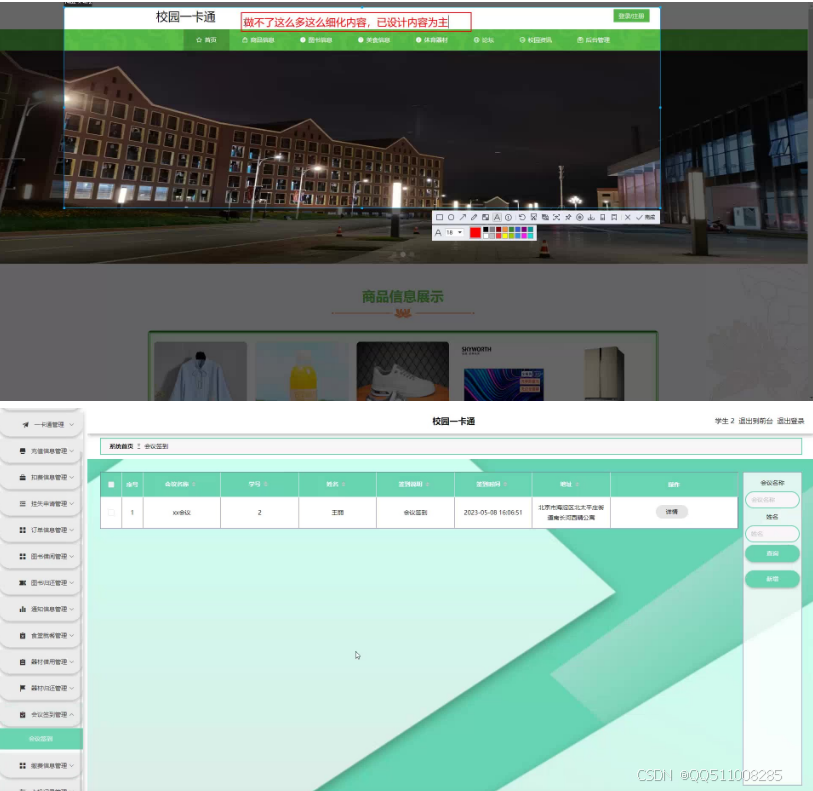
Task: Expand the 缴费信息管理 sidebar menu
Action: tap(41, 766)
